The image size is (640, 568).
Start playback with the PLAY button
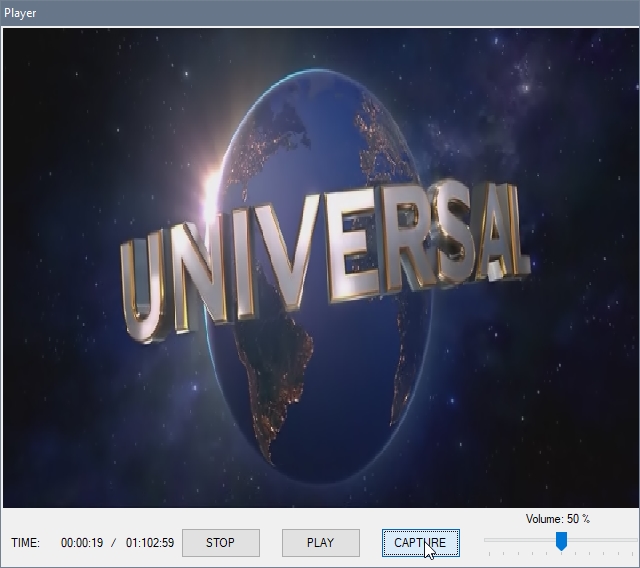point(321,543)
